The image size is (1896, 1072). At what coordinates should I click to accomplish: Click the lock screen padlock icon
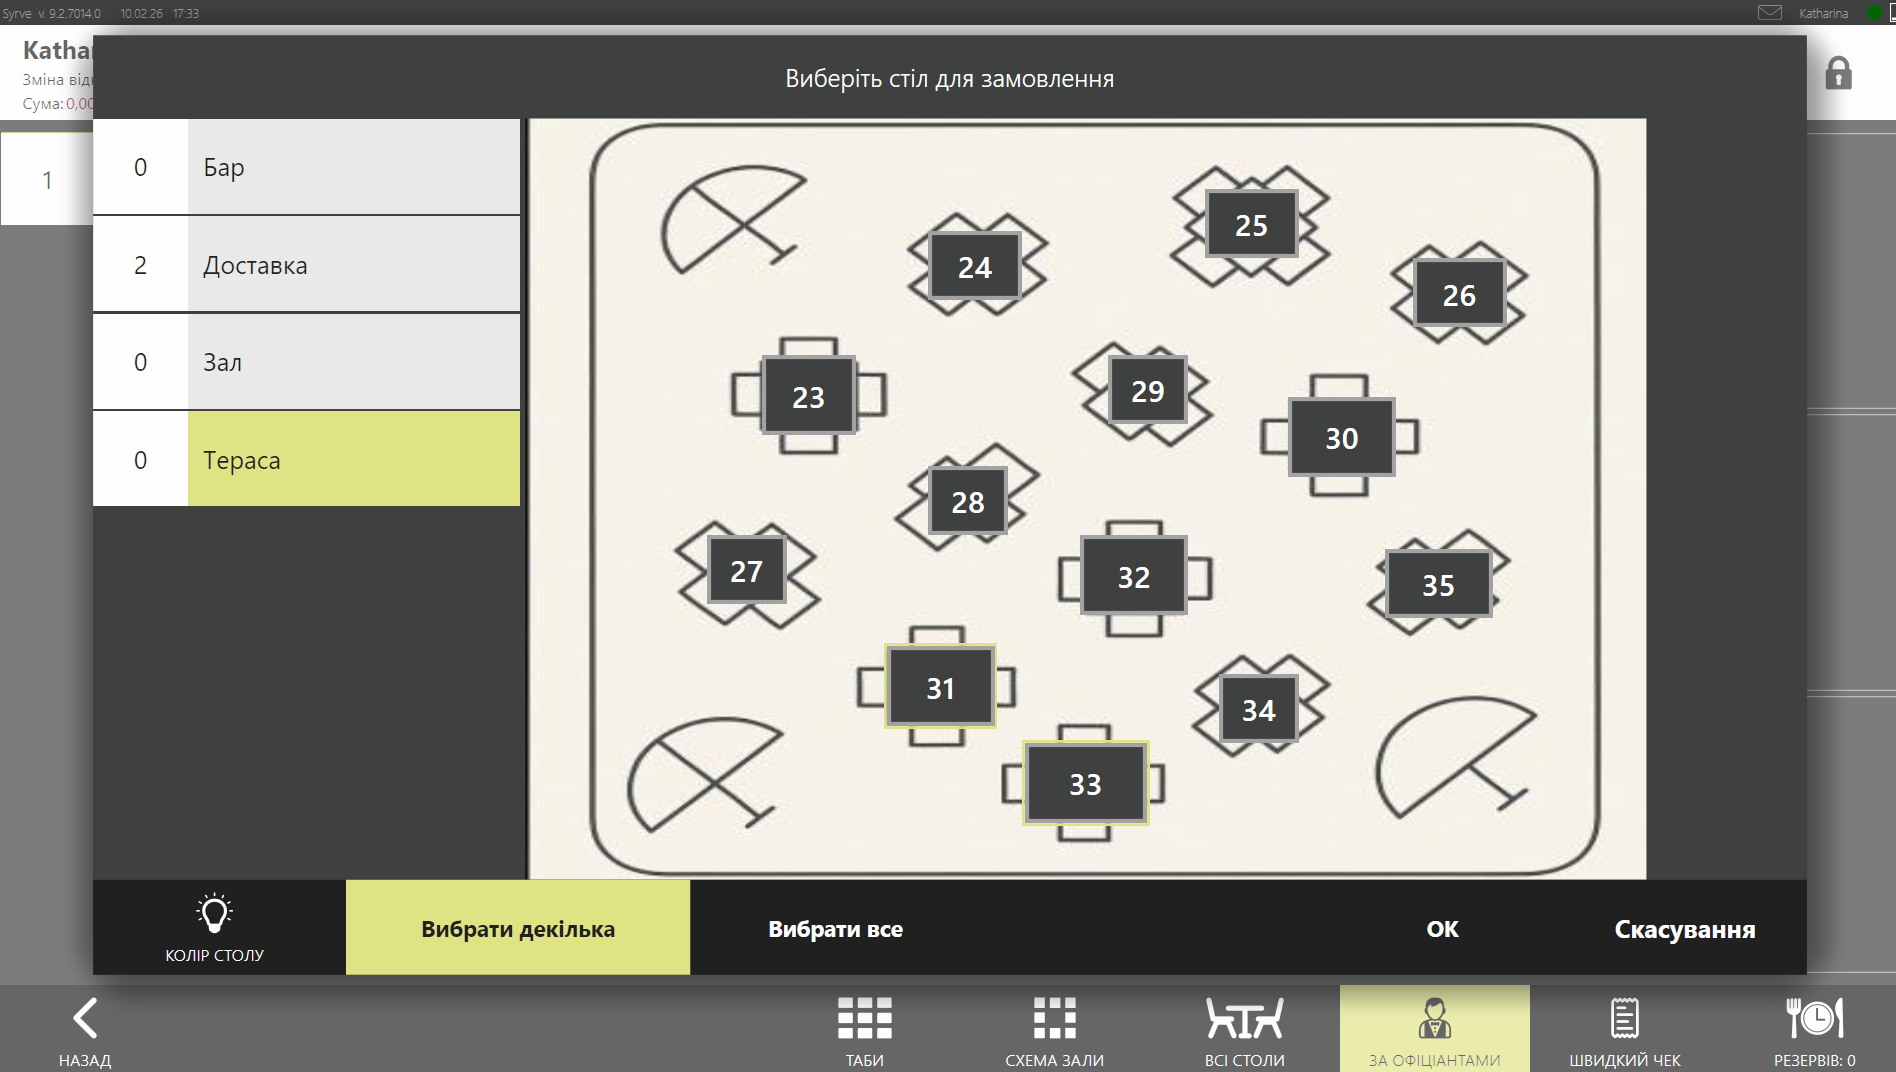click(x=1838, y=74)
